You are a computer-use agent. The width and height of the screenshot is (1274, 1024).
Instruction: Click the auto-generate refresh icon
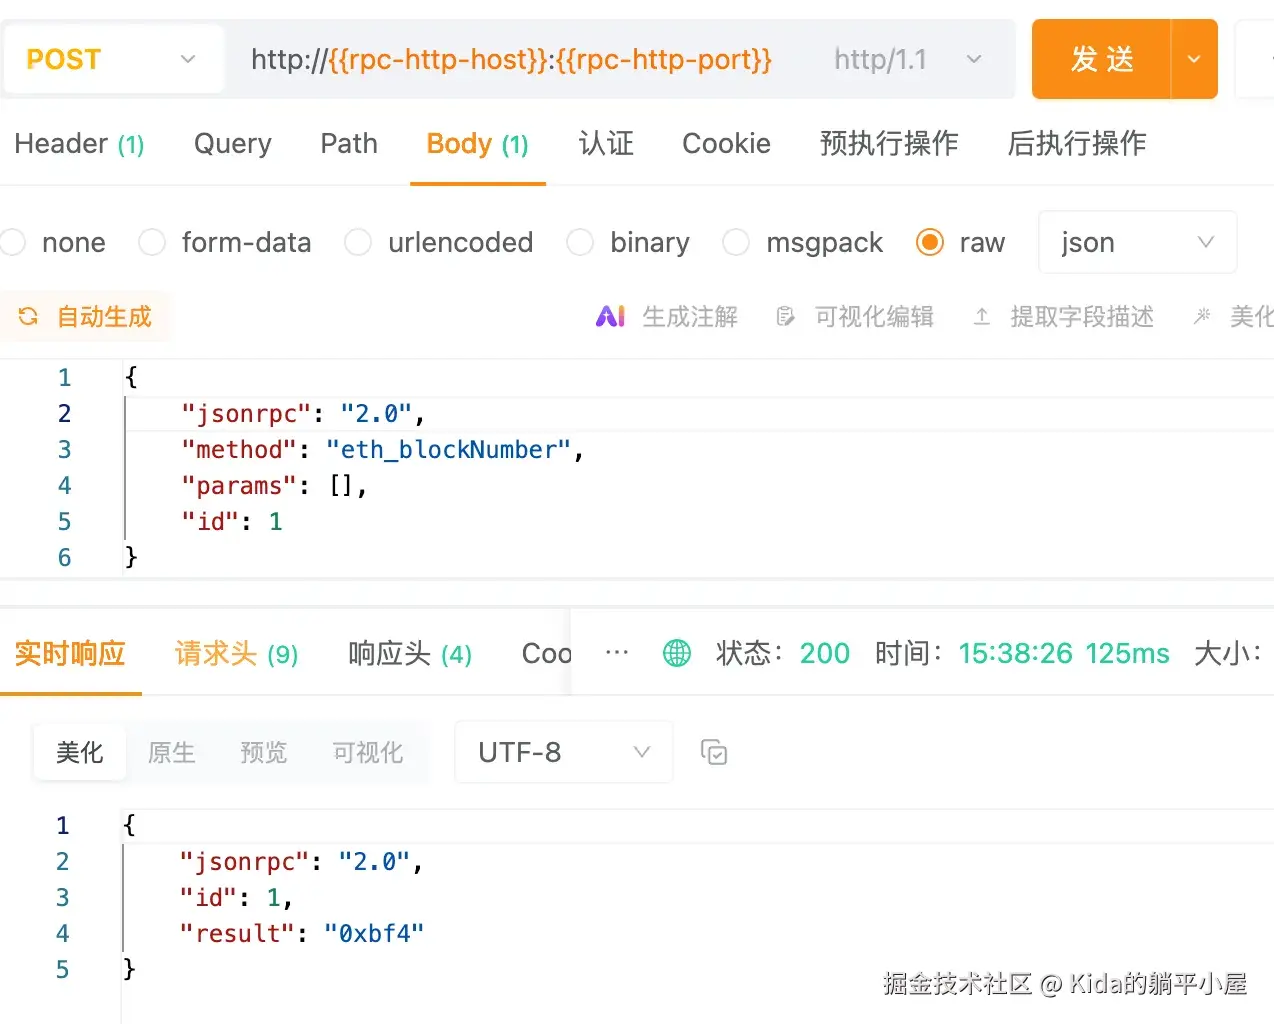point(28,317)
